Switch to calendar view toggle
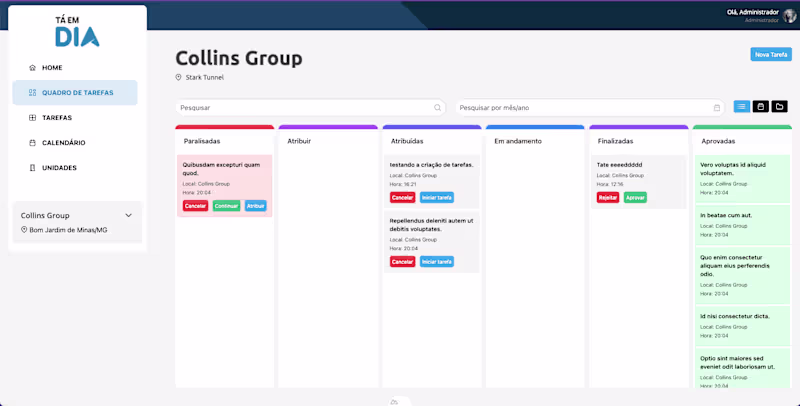 (761, 106)
